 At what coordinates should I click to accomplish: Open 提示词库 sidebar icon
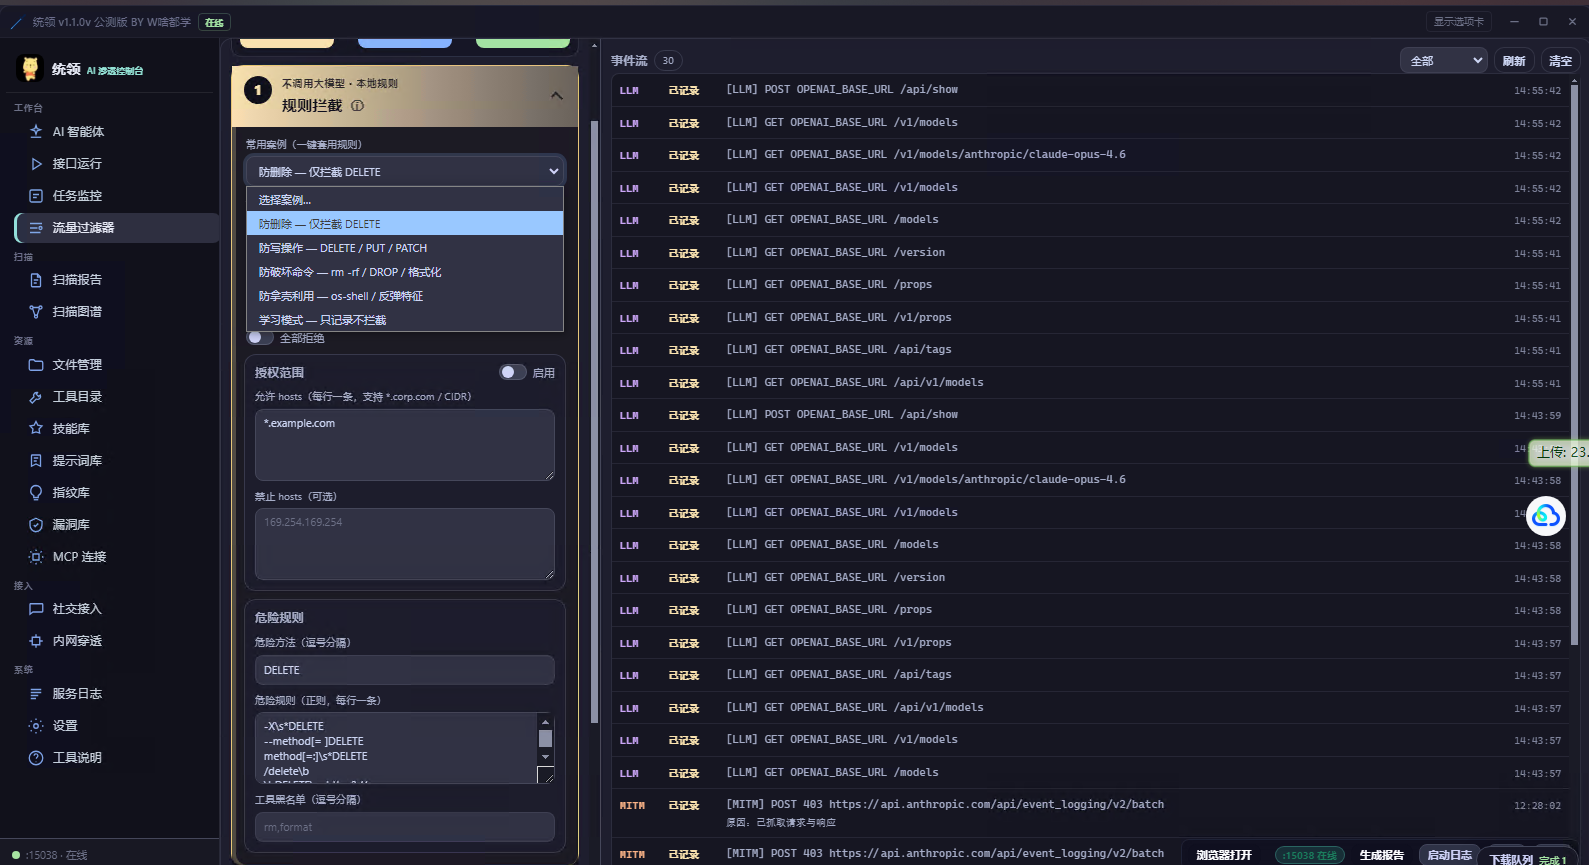pos(36,460)
